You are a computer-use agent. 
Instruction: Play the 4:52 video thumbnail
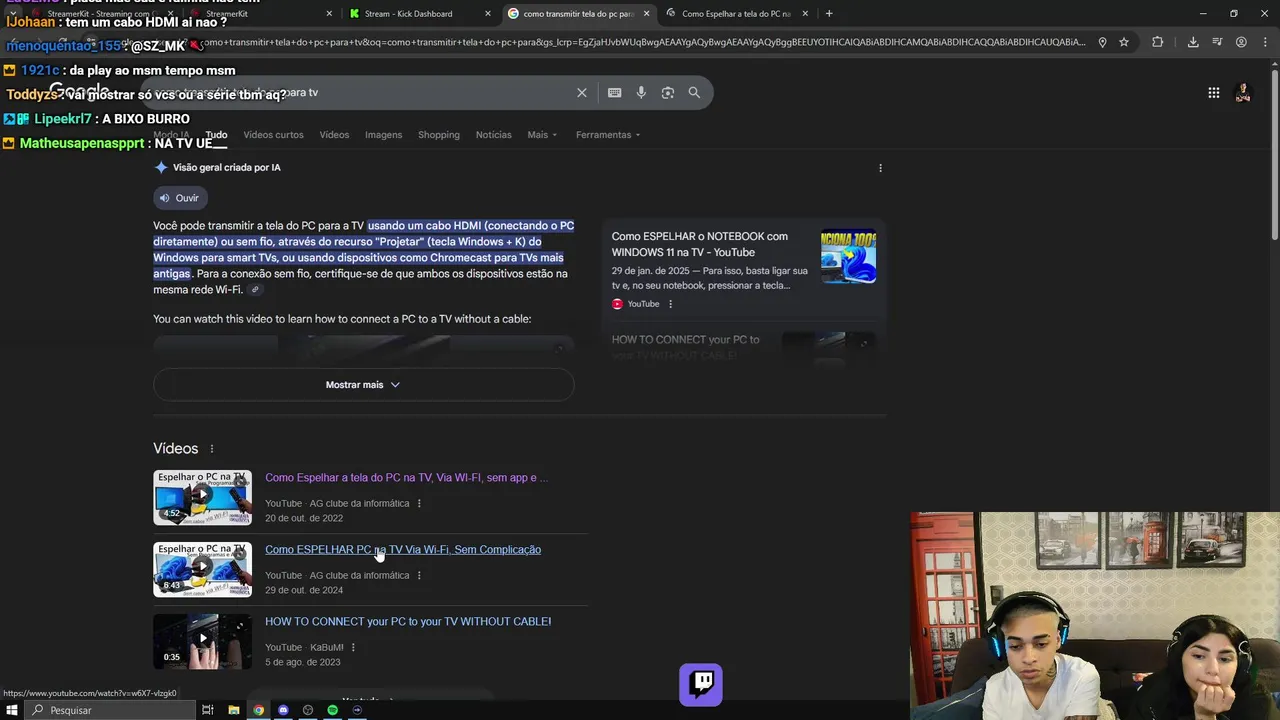(202, 498)
